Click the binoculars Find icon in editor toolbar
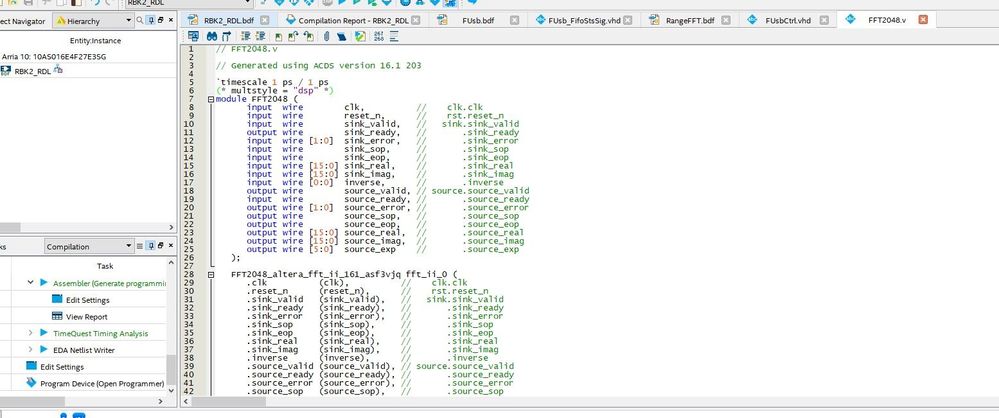The width and height of the screenshot is (999, 418). coord(211,37)
